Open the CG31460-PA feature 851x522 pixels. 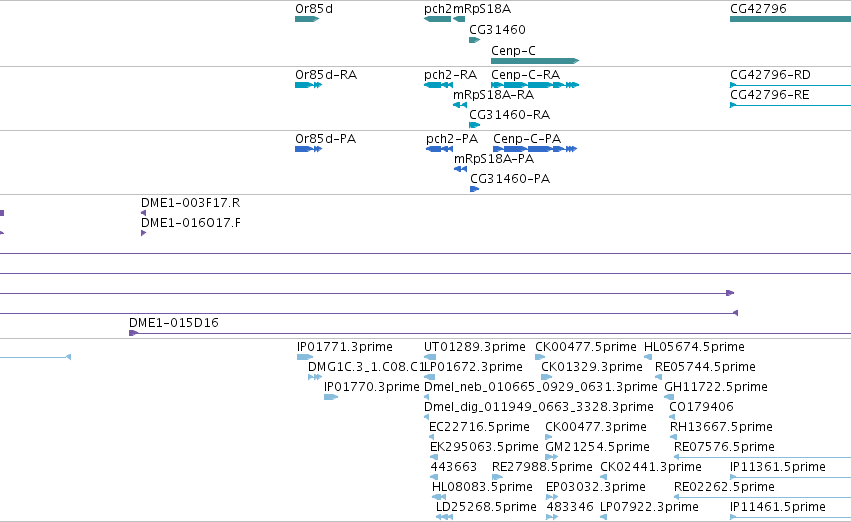click(x=474, y=189)
